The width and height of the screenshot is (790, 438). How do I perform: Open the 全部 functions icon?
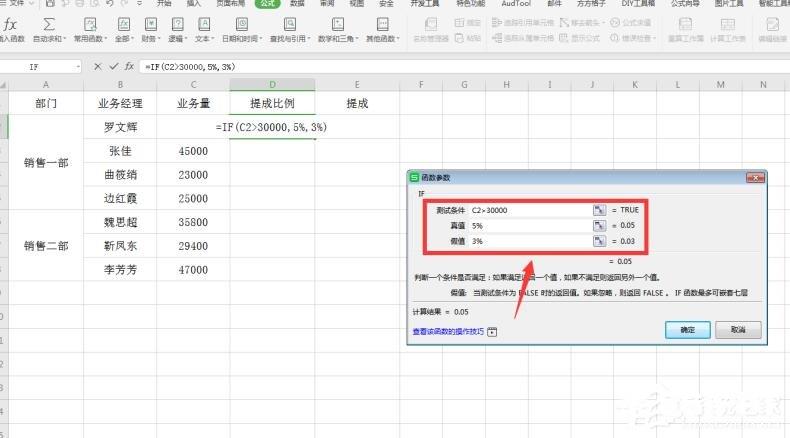tap(124, 24)
